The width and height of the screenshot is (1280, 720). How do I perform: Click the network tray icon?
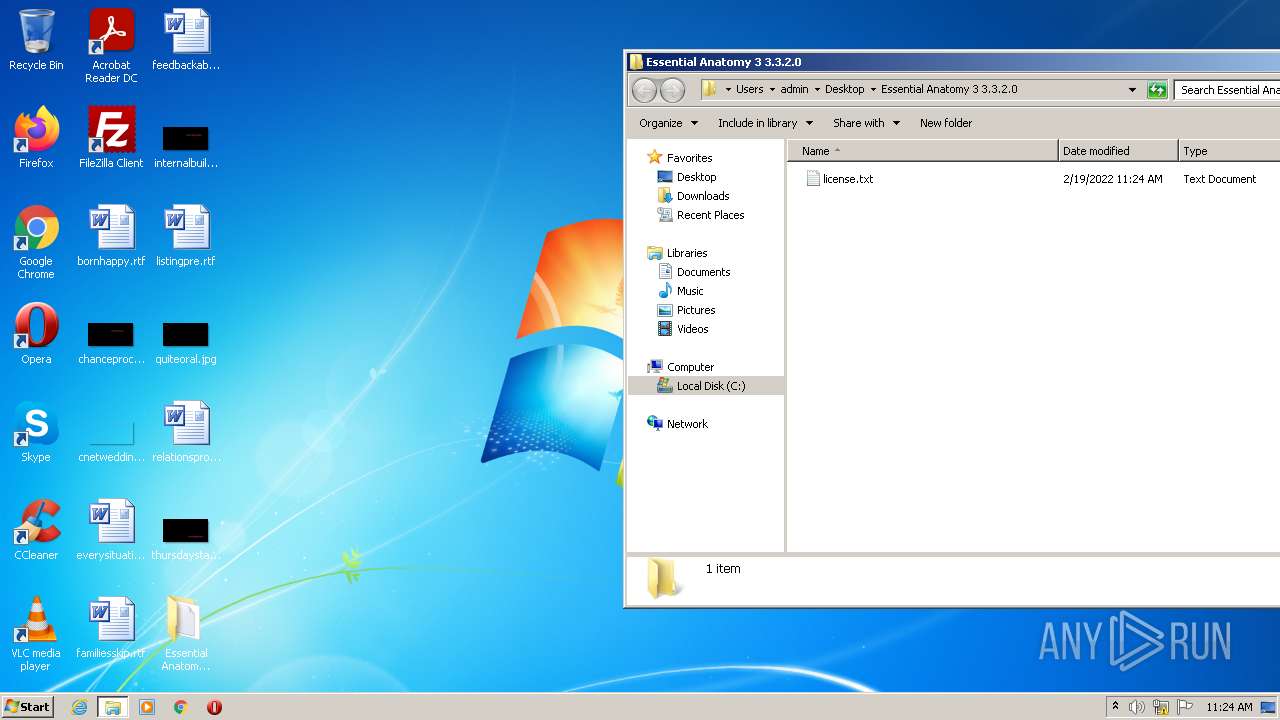(x=1161, y=707)
